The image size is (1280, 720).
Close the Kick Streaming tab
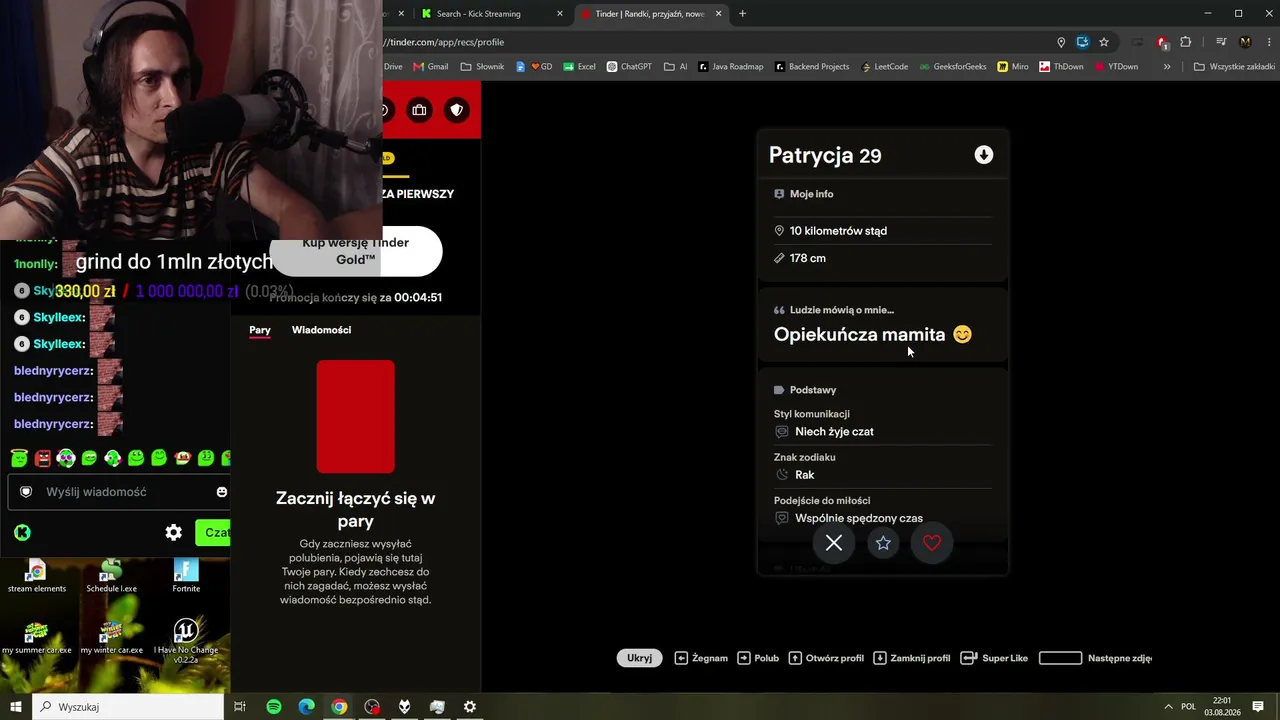pyautogui.click(x=559, y=14)
